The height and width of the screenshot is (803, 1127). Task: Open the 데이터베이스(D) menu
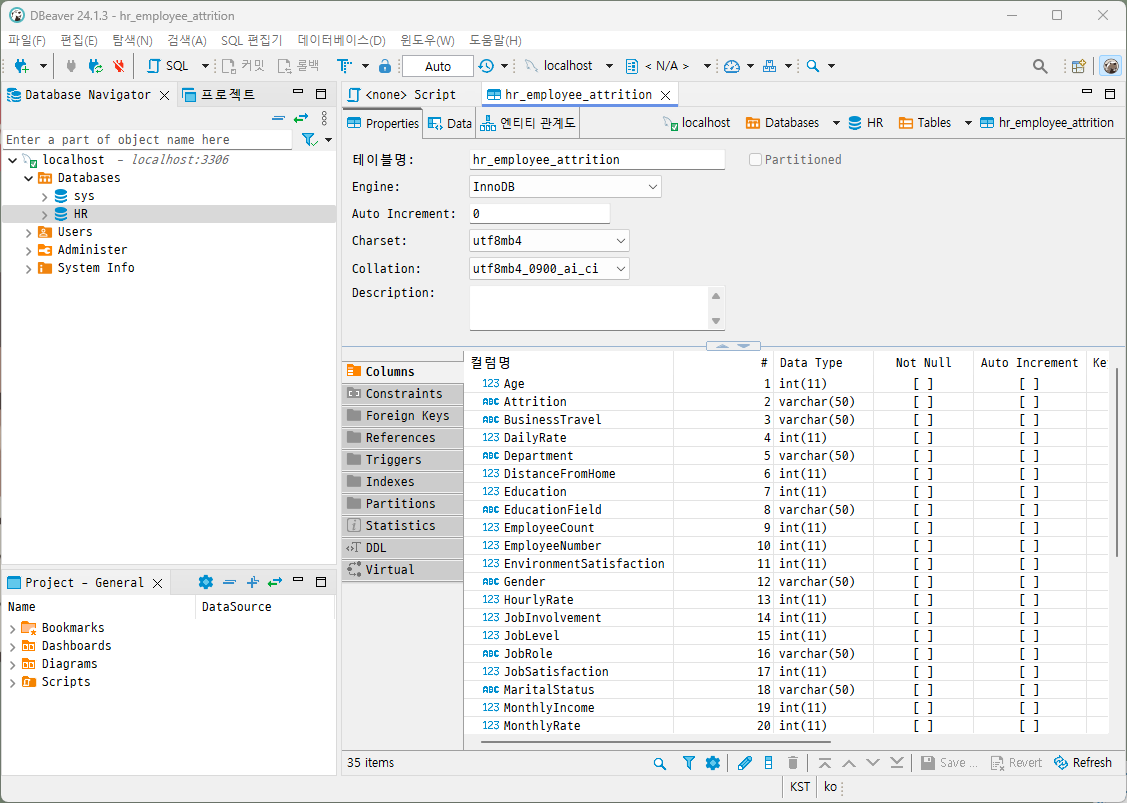[x=341, y=40]
